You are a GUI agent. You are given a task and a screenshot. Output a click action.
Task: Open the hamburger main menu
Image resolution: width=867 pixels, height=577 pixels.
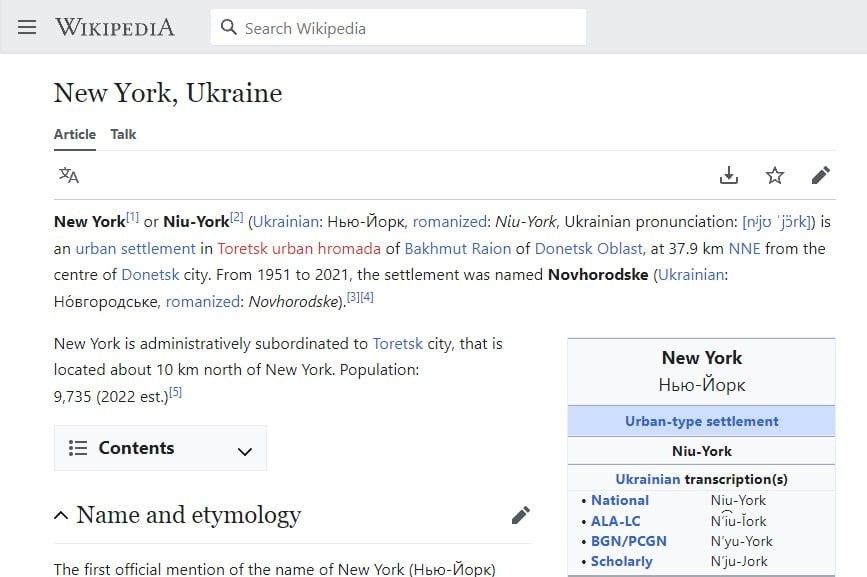pos(27,27)
